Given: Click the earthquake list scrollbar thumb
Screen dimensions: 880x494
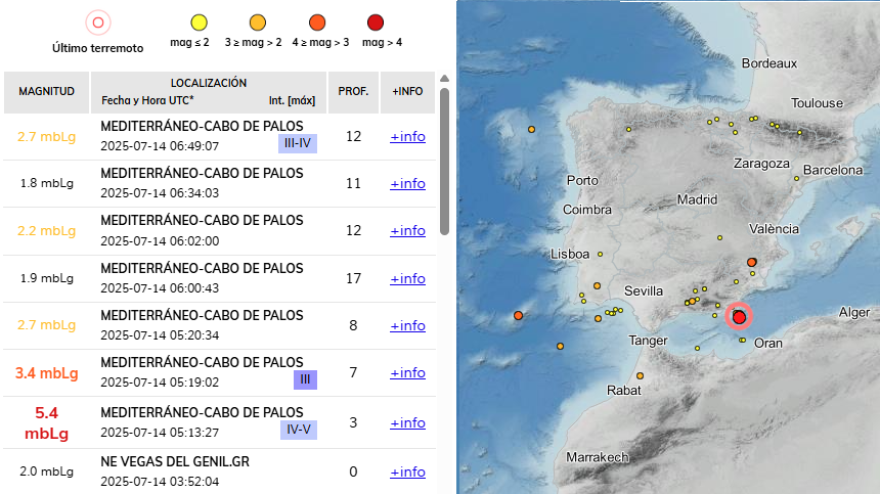Looking at the screenshot, I should coord(444,162).
